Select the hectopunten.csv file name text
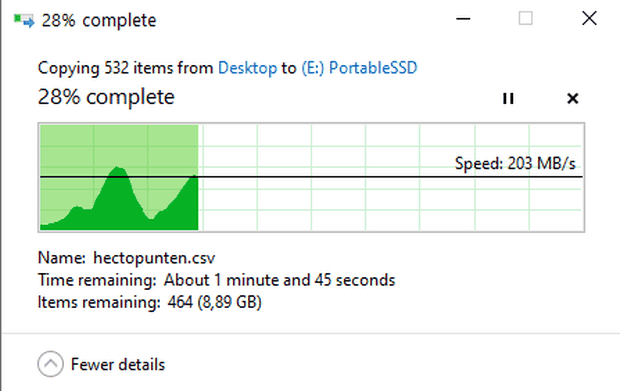The height and width of the screenshot is (391, 620). pyautogui.click(x=154, y=258)
